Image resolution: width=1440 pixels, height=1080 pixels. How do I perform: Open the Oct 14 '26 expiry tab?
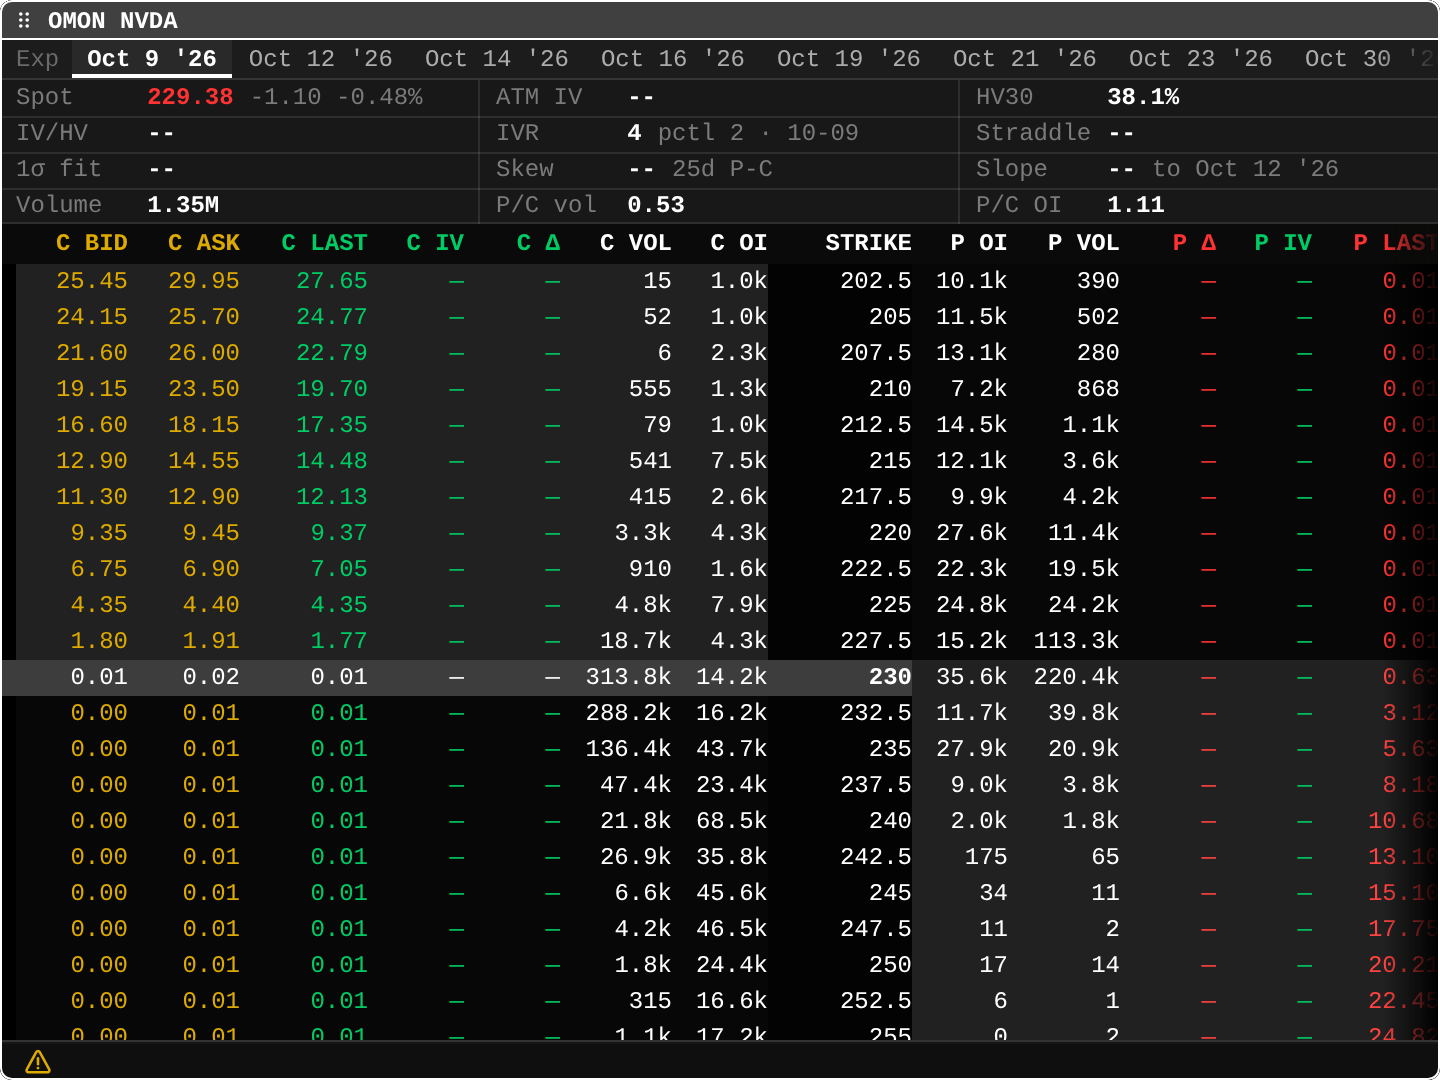496,58
